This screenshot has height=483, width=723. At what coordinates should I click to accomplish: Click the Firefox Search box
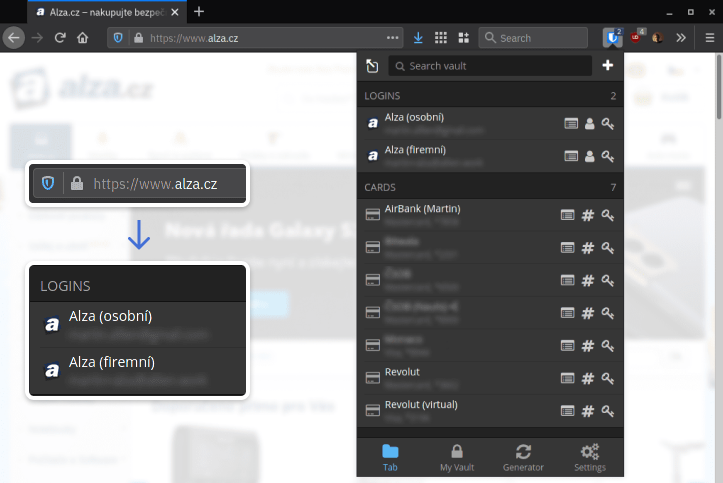click(x=533, y=38)
